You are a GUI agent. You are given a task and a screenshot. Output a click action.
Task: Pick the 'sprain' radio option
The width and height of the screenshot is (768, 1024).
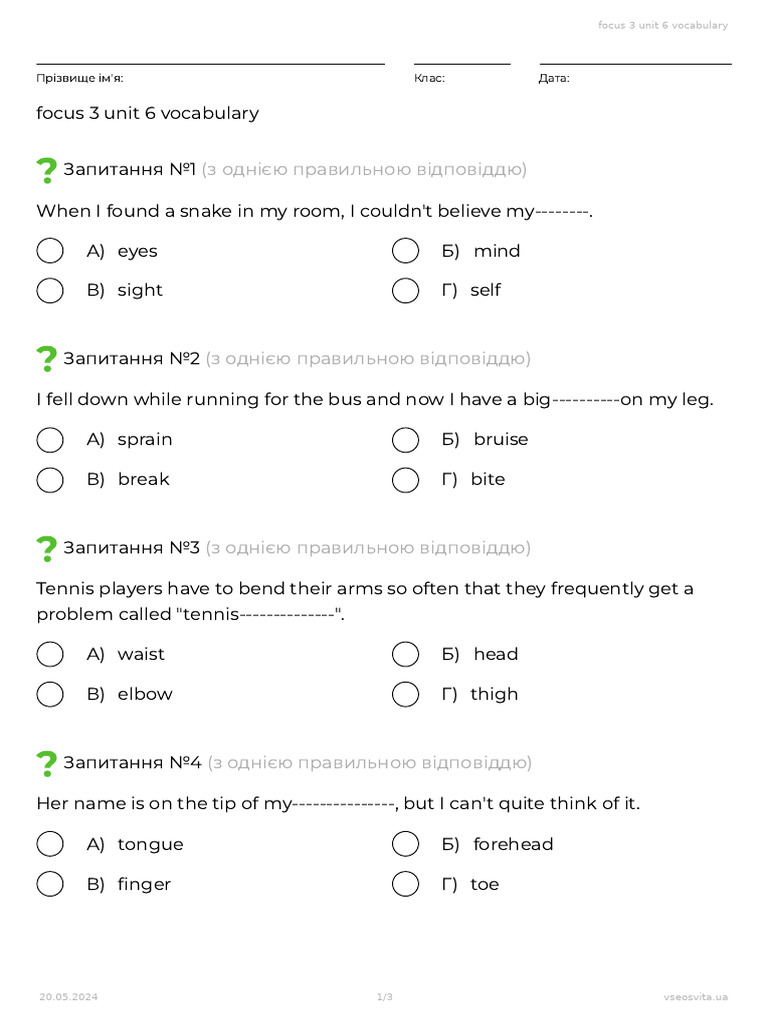[x=50, y=440]
